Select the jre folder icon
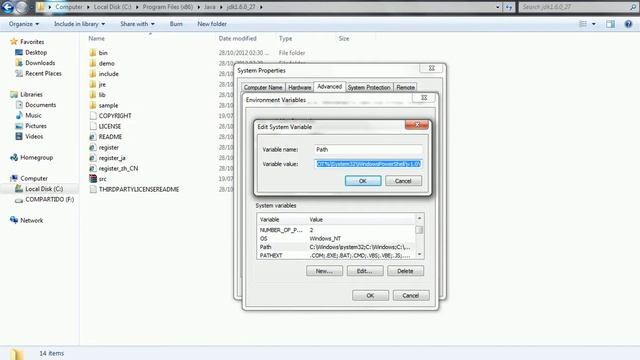This screenshot has width=640, height=360. pyautogui.click(x=93, y=84)
